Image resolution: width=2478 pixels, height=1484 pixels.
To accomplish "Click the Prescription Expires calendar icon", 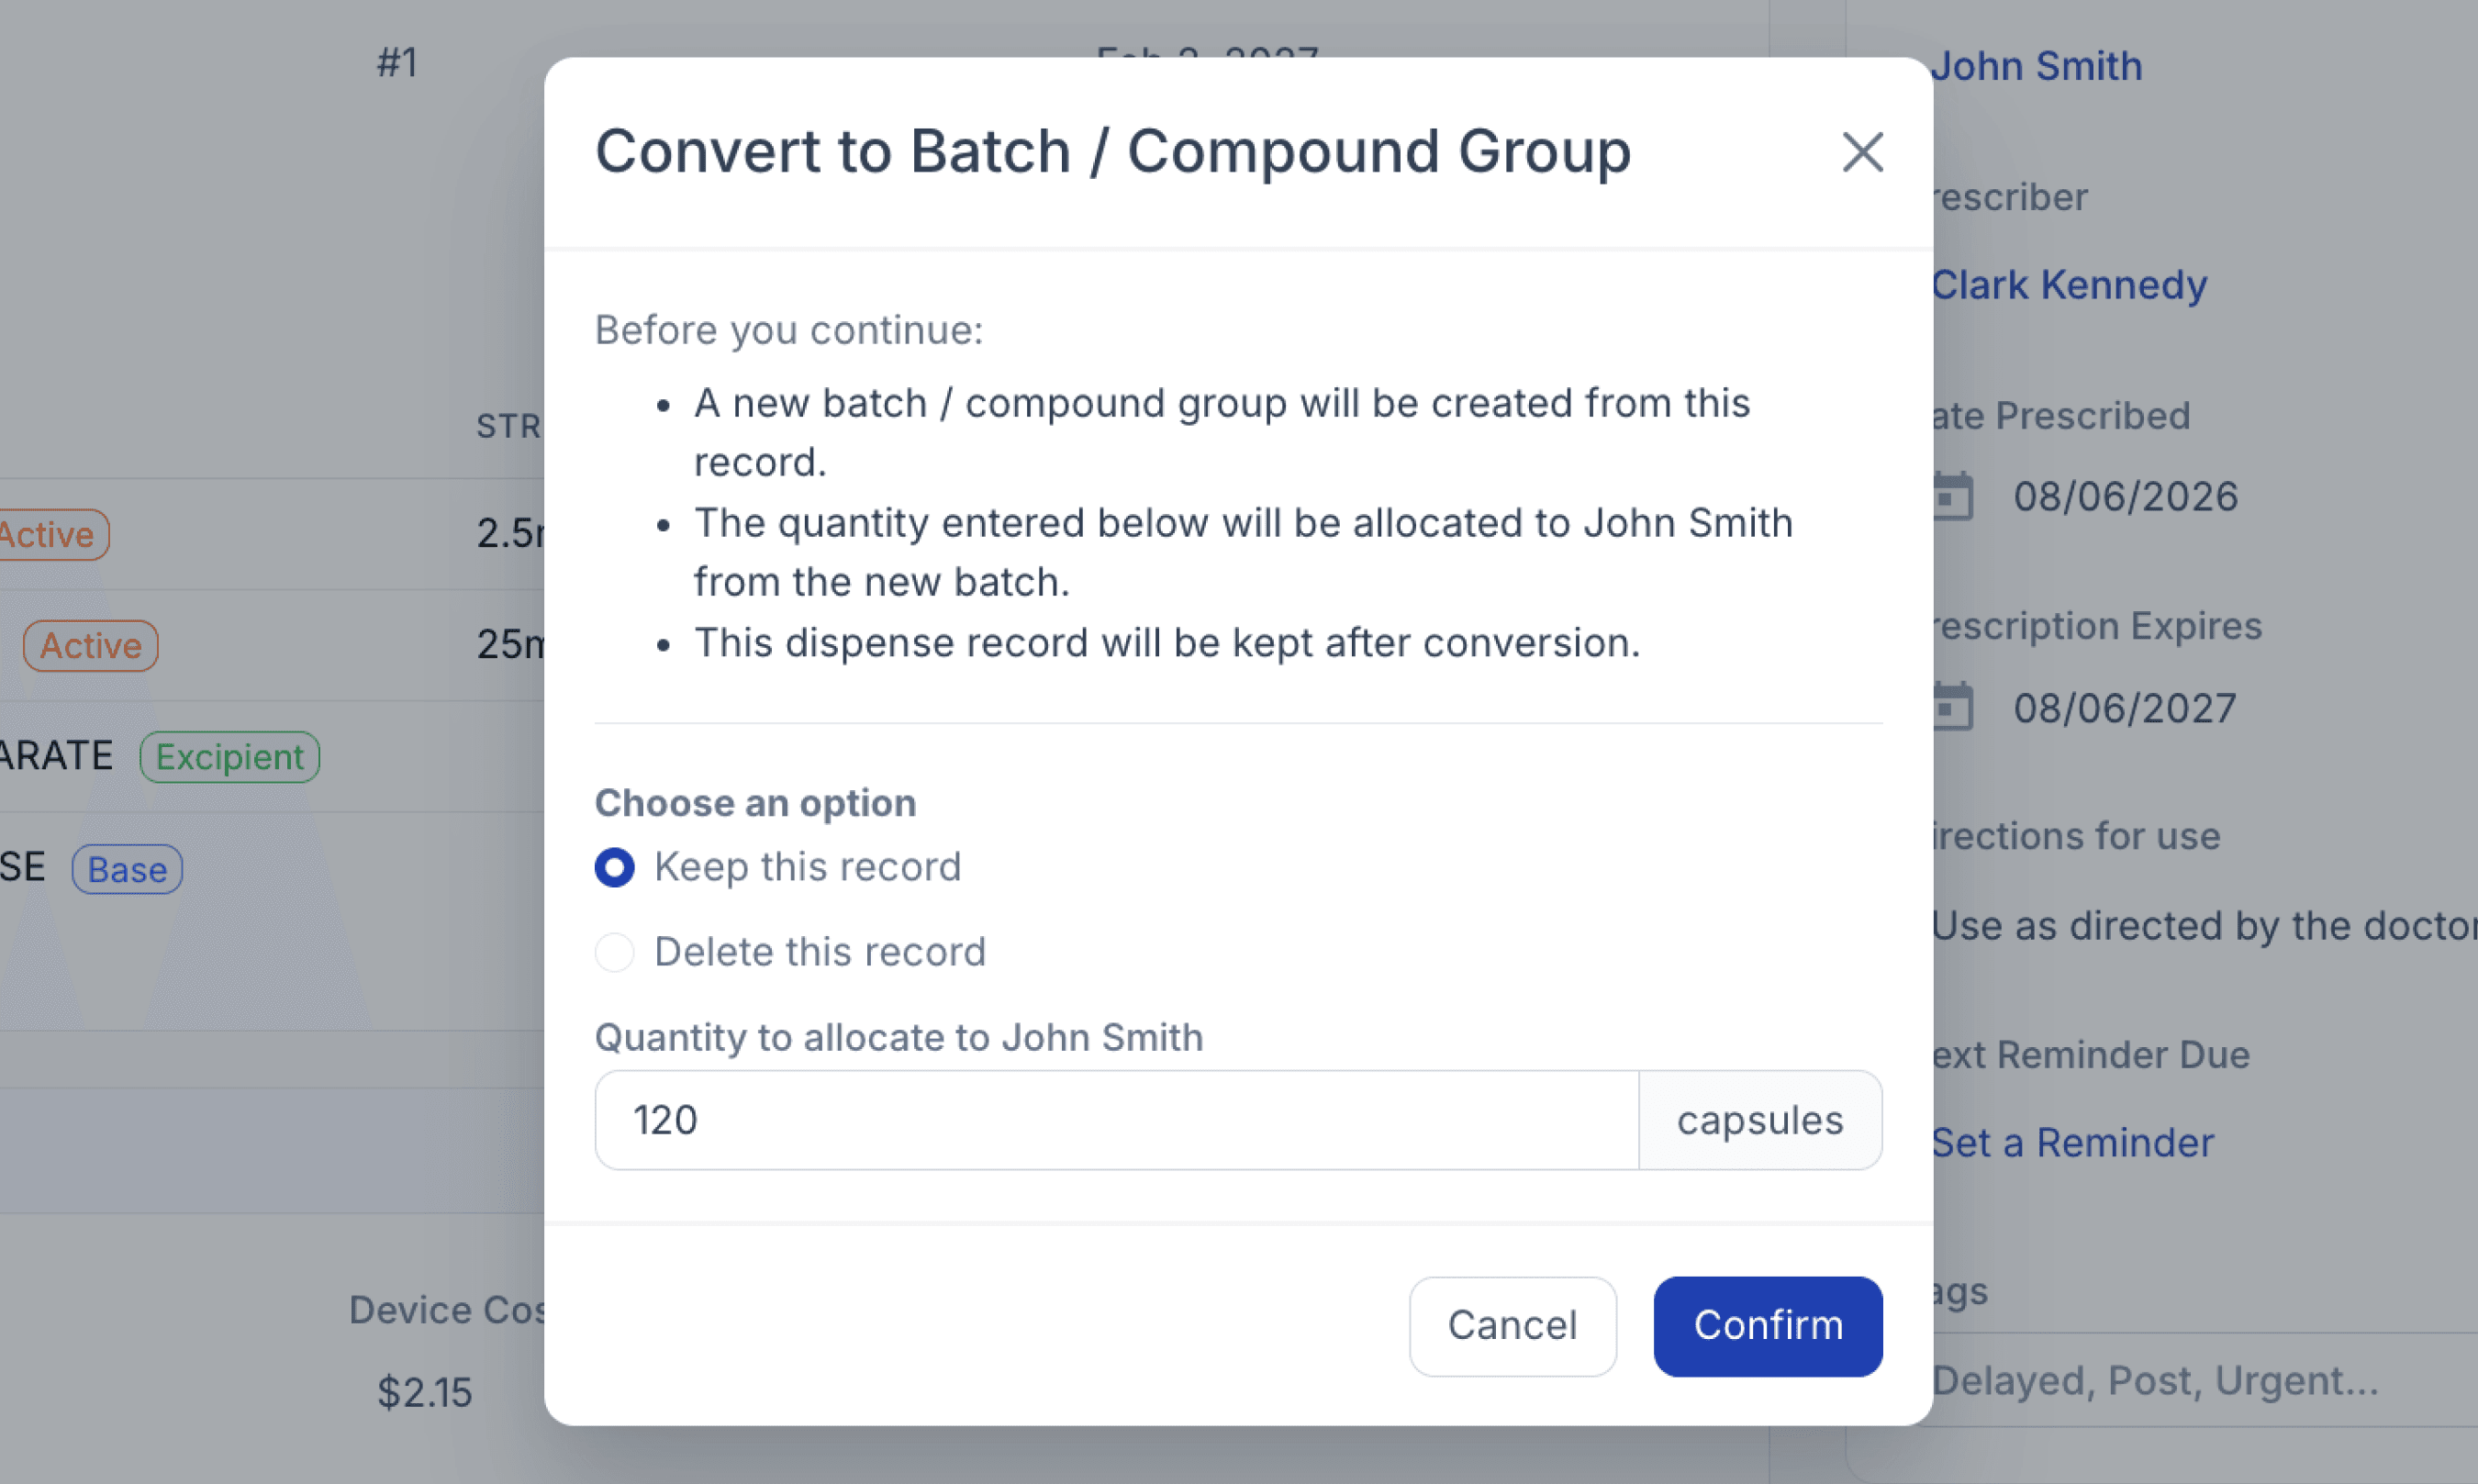I will point(1952,707).
